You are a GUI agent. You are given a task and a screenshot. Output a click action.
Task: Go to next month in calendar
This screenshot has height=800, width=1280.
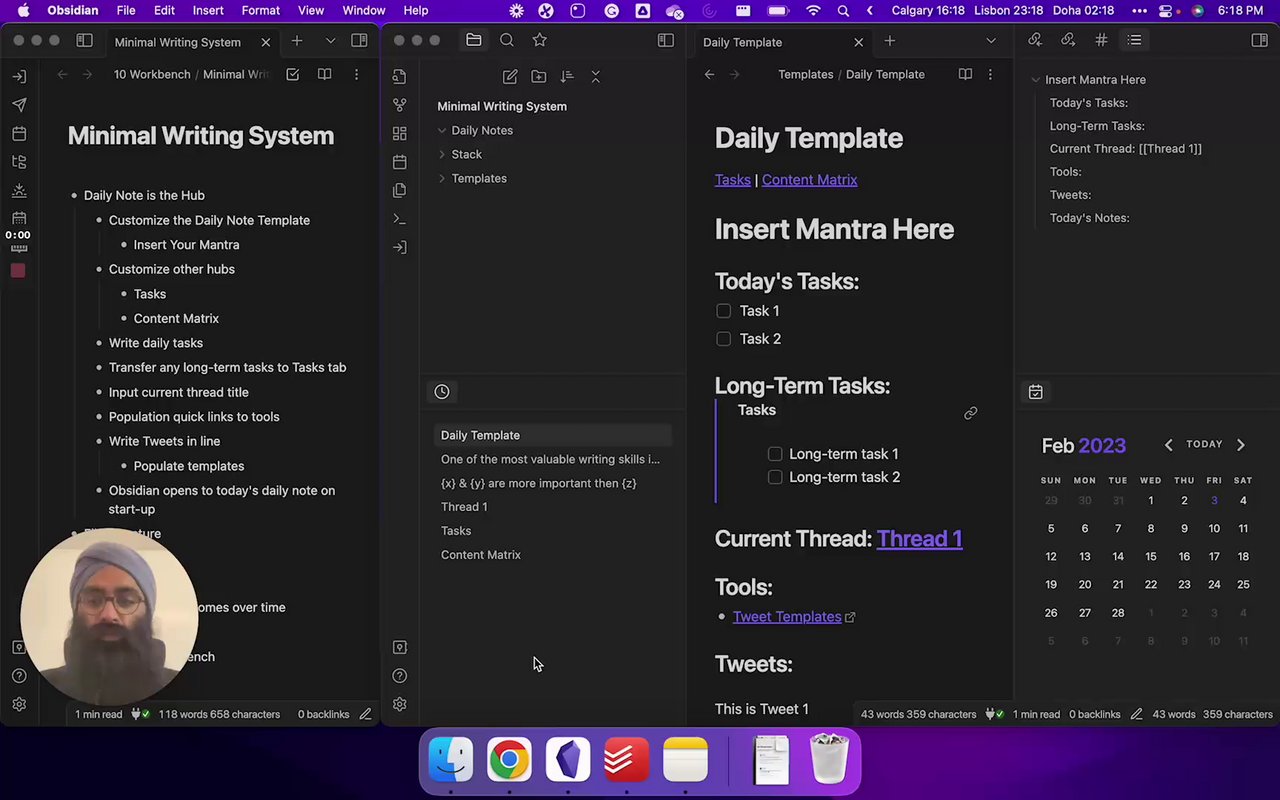[x=1241, y=445]
